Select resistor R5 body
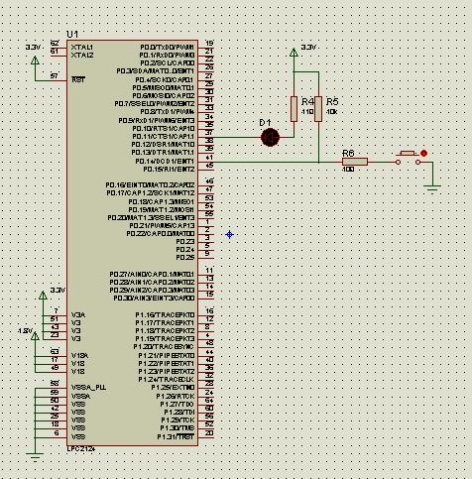 [x=318, y=109]
